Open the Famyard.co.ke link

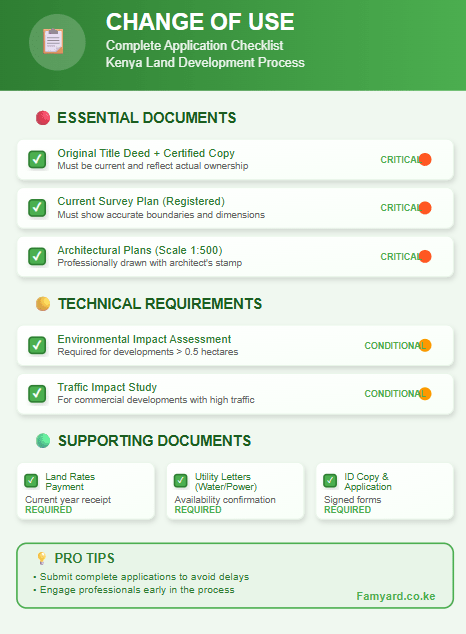(396, 596)
